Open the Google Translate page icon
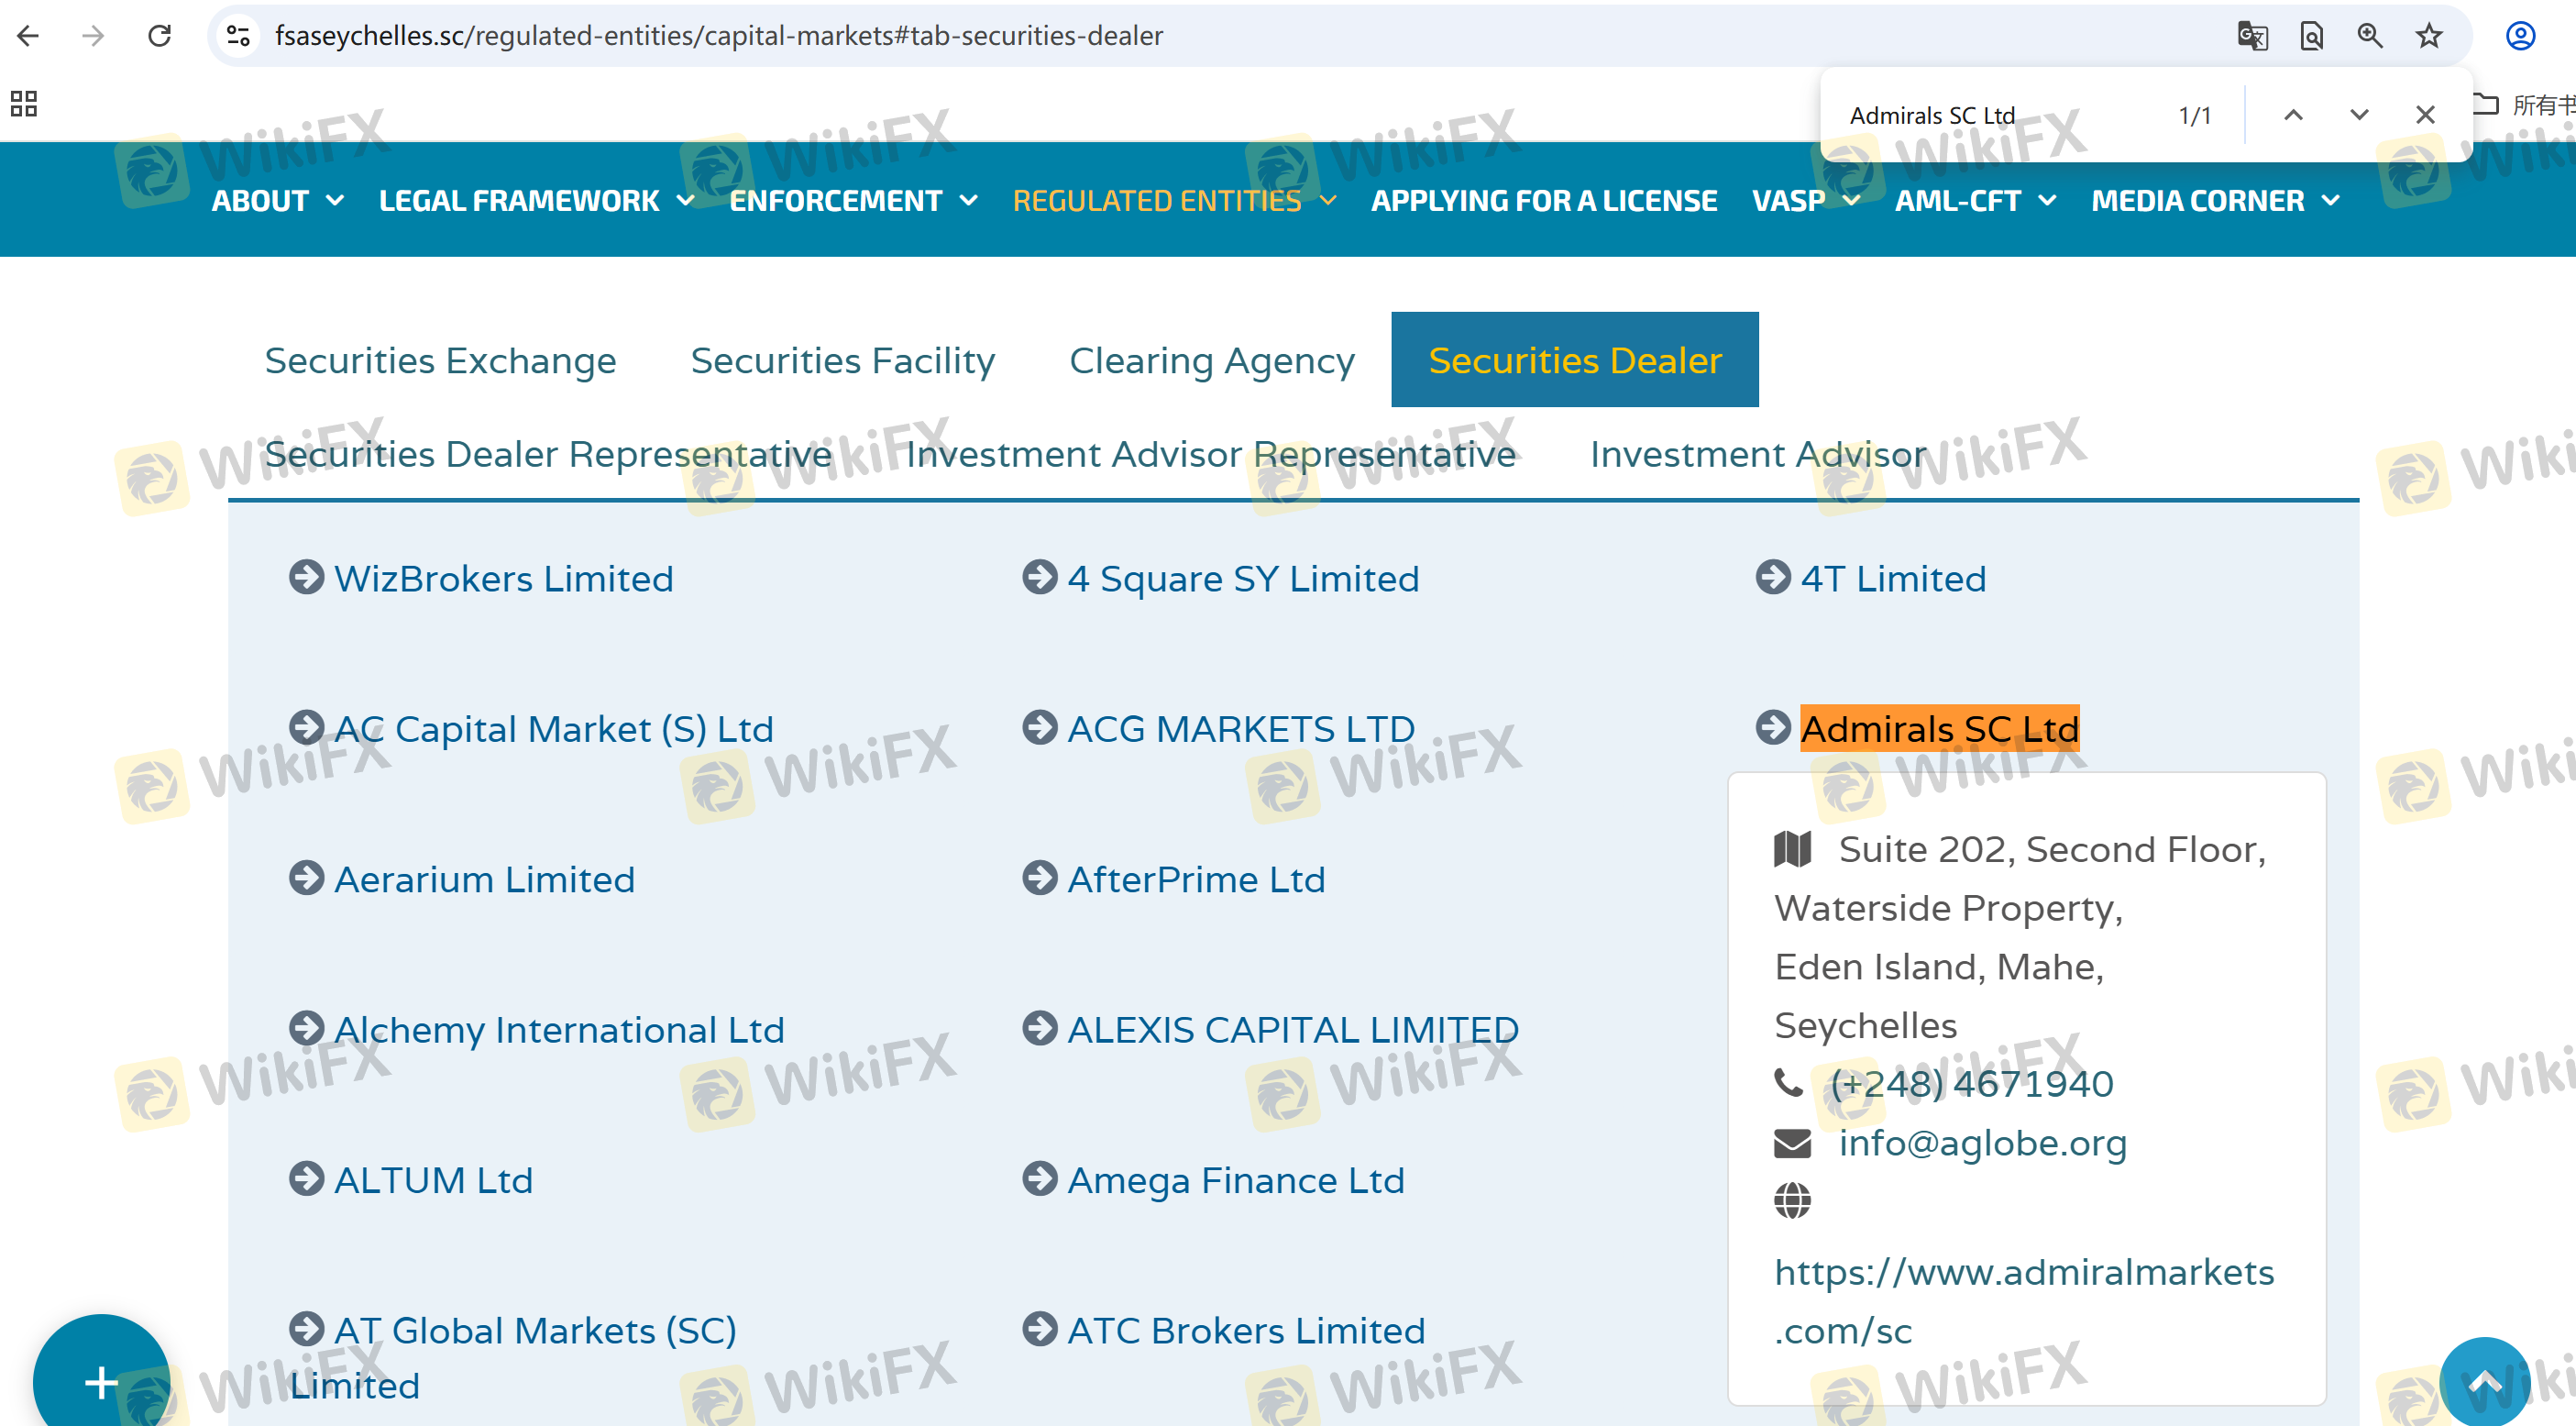The height and width of the screenshot is (1426, 2576). coord(2252,36)
